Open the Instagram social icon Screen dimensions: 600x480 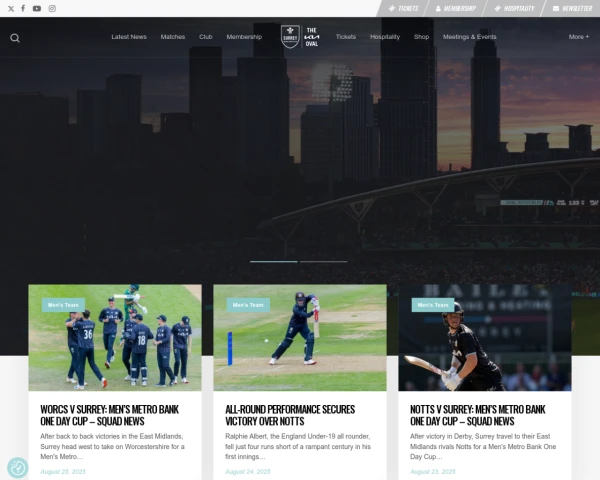coord(52,8)
